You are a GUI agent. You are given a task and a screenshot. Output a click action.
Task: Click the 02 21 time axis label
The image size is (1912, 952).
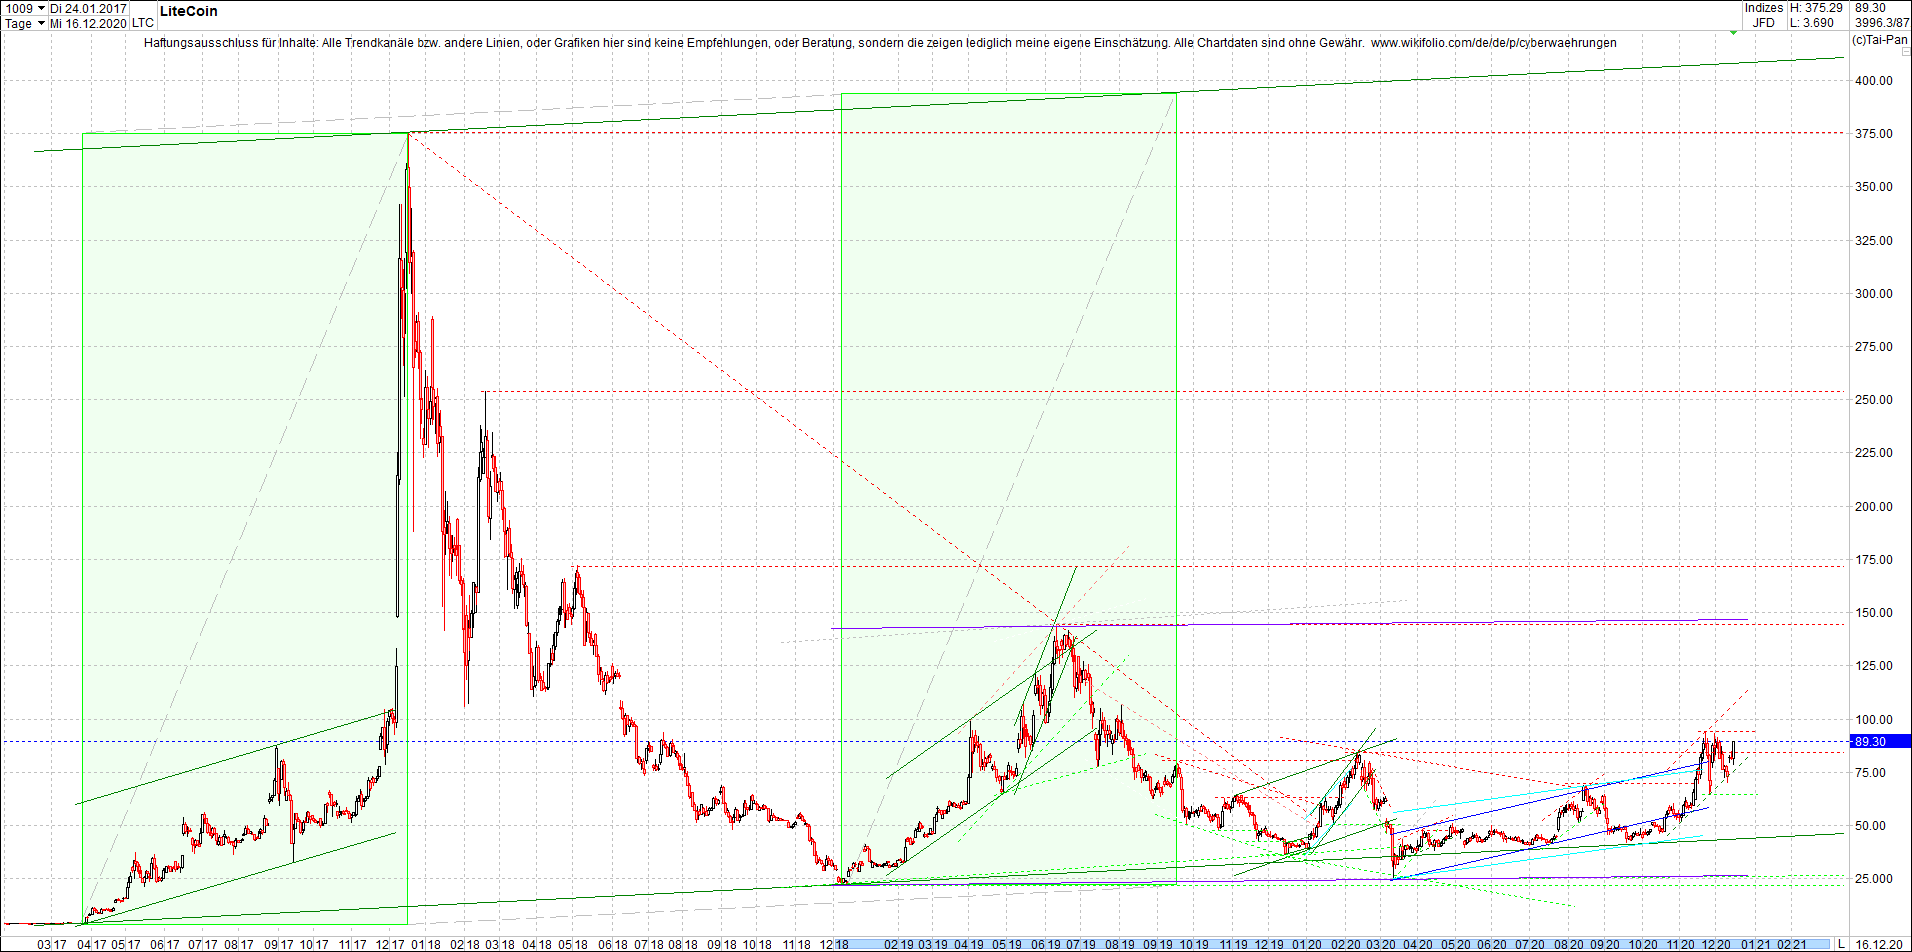[x=1792, y=944]
